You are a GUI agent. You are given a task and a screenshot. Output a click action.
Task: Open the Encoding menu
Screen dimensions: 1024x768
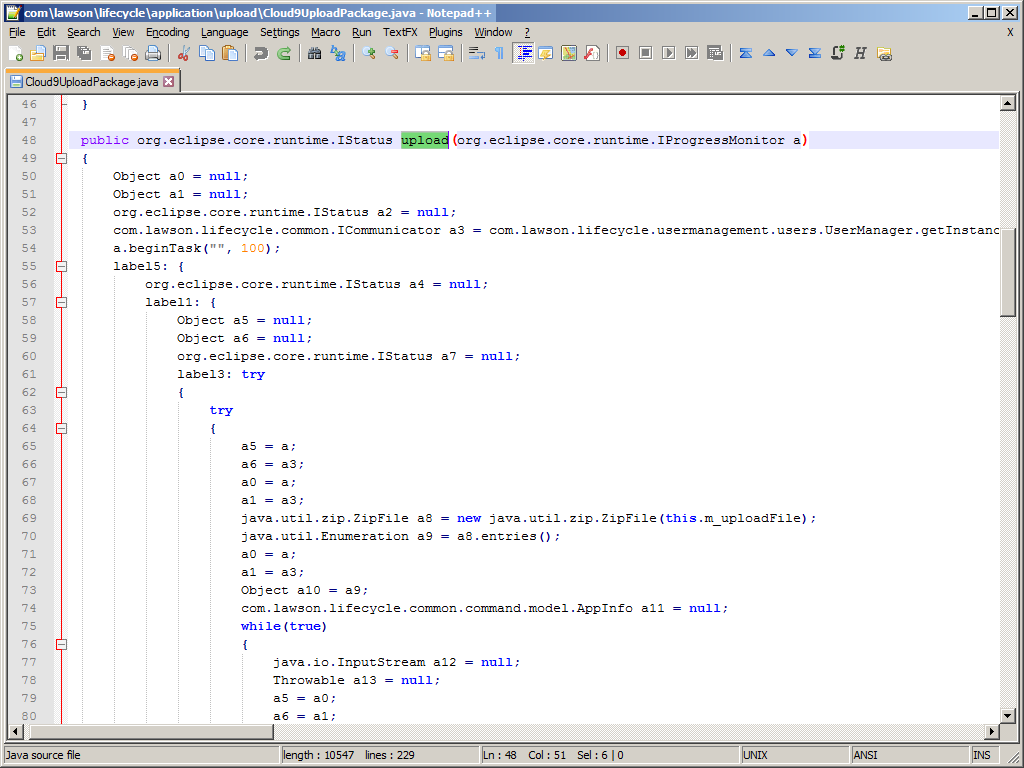[167, 32]
